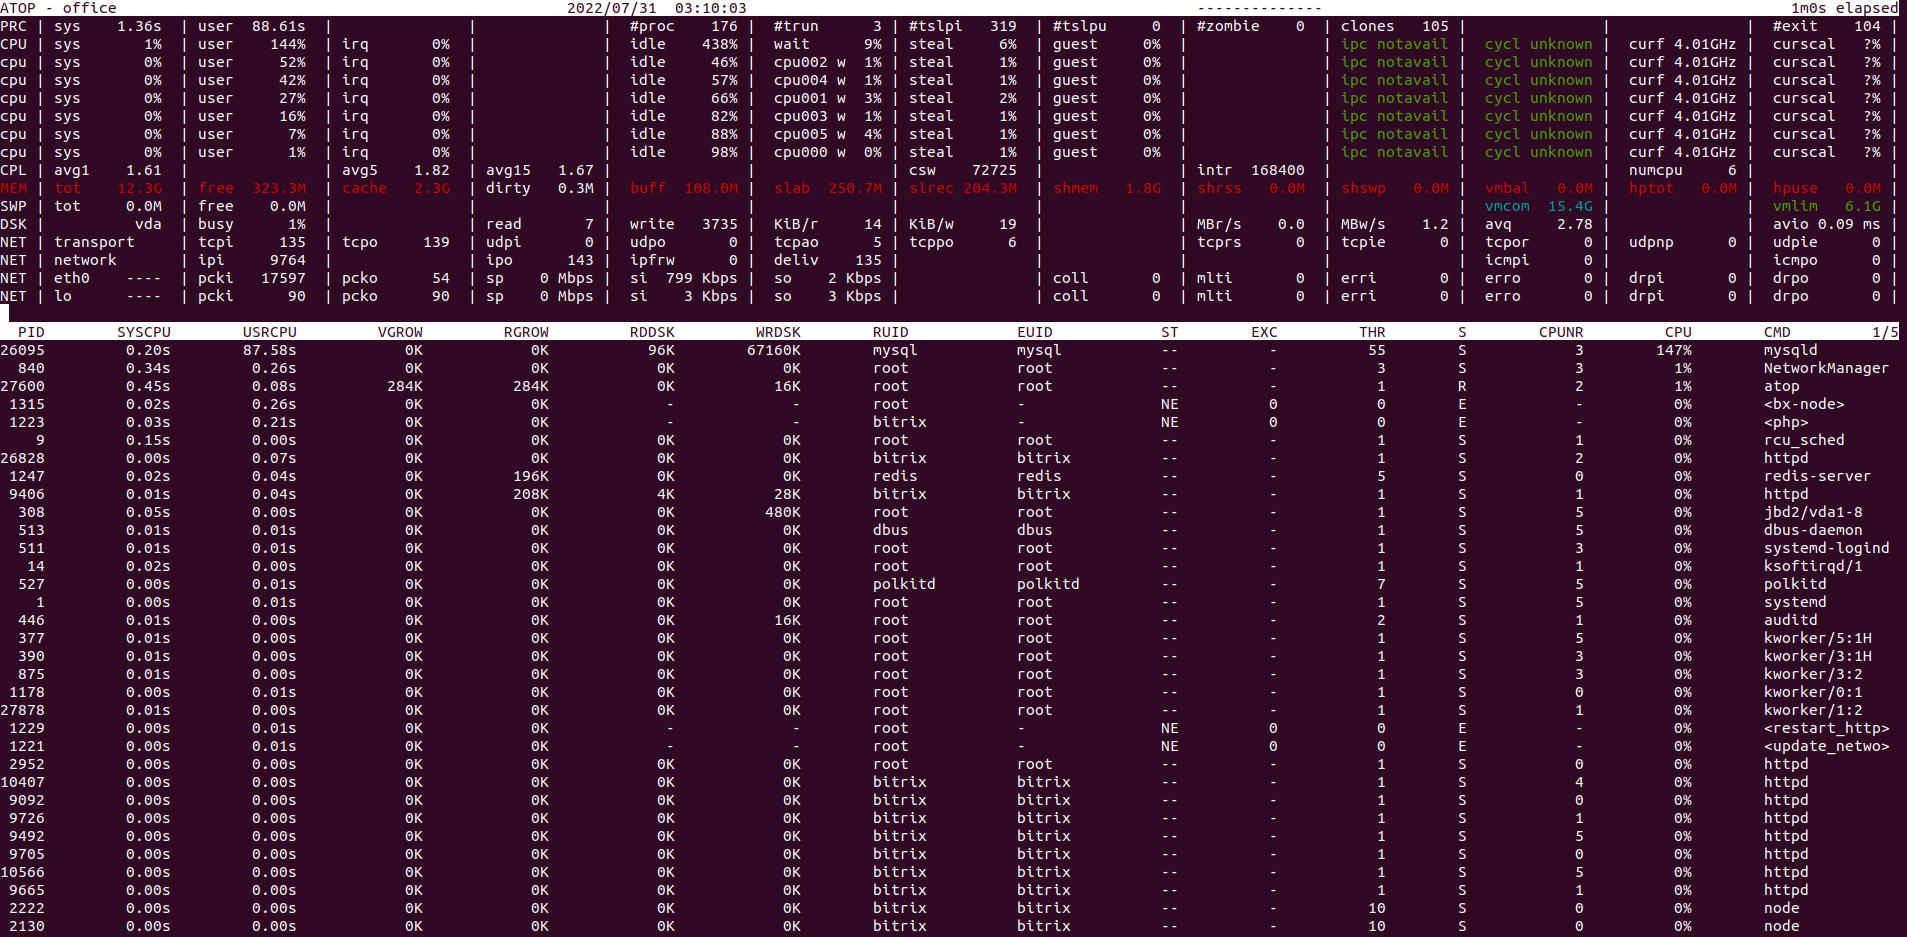
Task: Select the kworker/0:1 process command
Action: pos(1813,692)
